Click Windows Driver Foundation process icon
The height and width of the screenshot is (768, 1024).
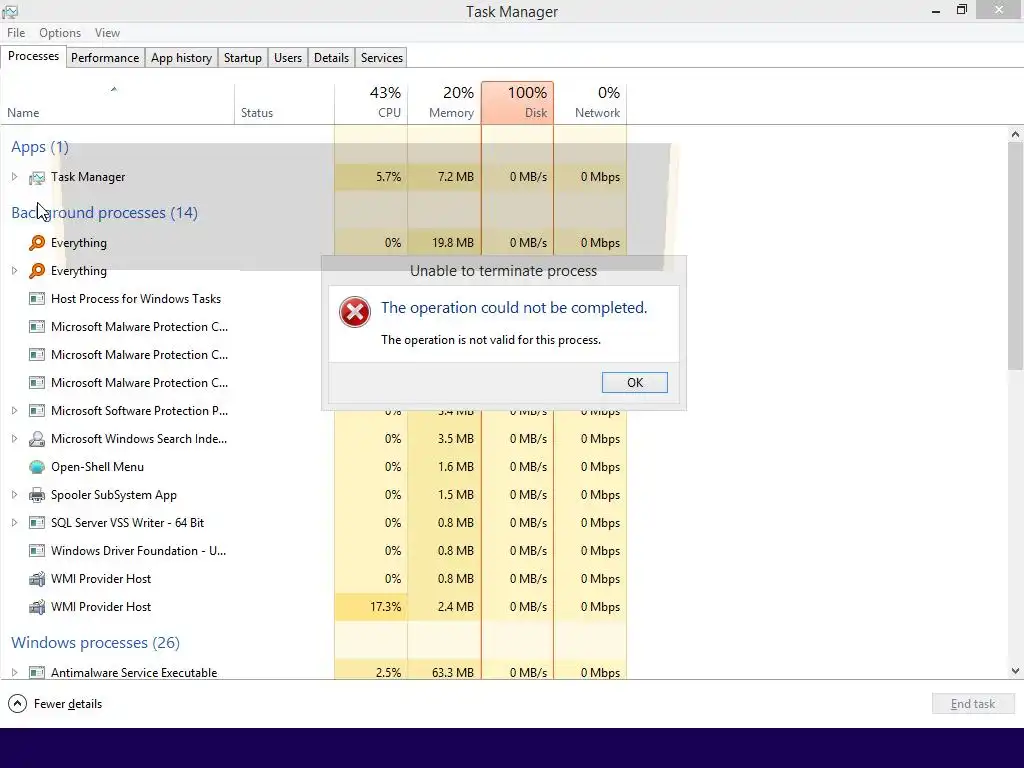click(x=37, y=551)
